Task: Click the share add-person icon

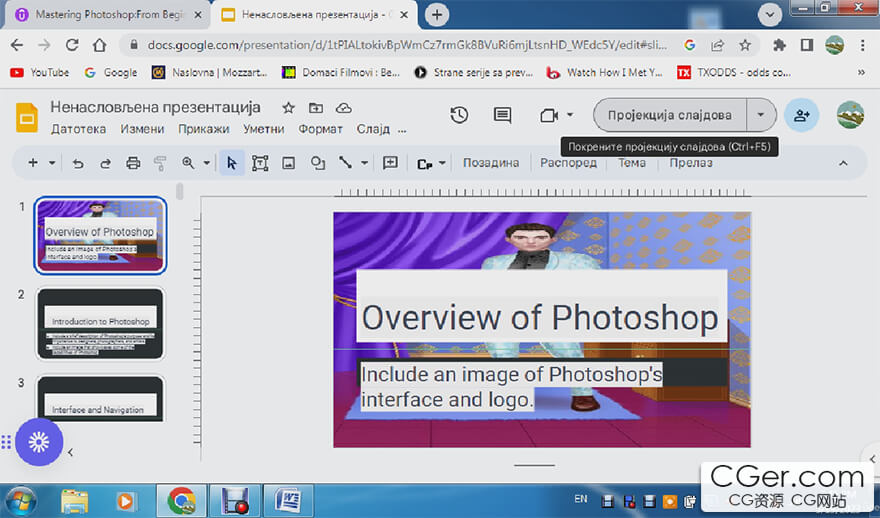Action: coord(801,115)
